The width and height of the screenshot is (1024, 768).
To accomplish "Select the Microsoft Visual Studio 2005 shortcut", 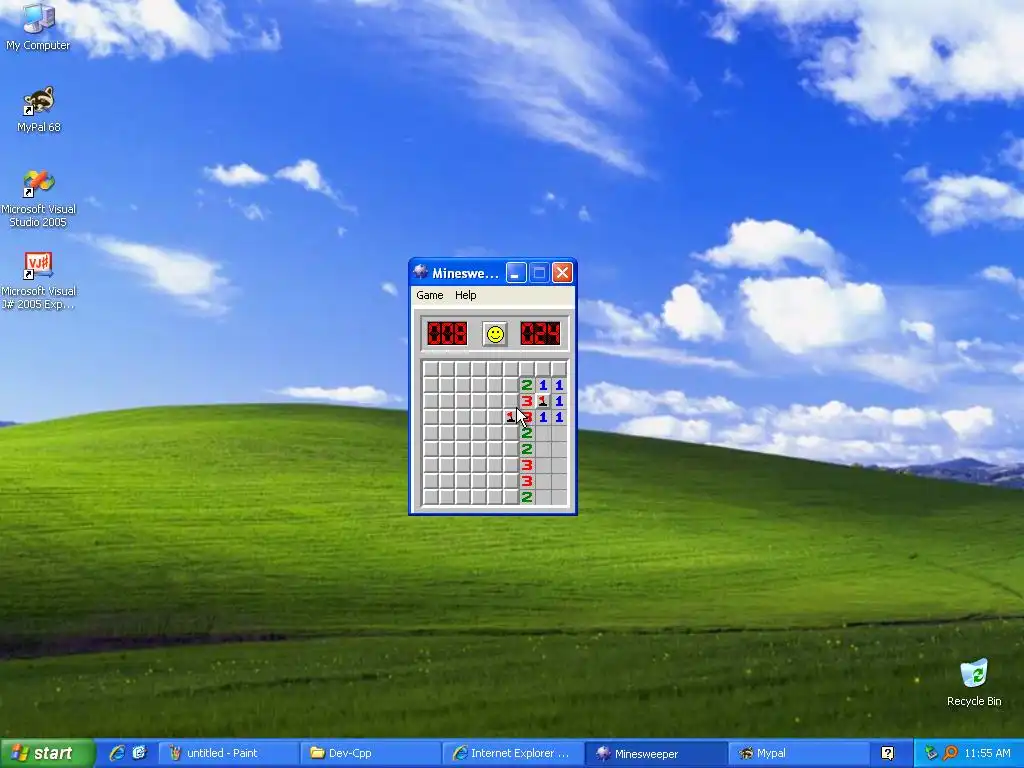I will [39, 199].
